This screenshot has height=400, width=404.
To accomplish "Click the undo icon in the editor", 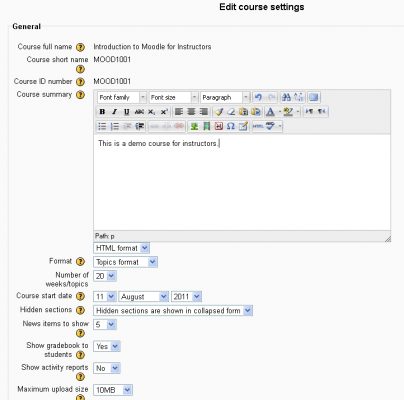I will pos(258,97).
